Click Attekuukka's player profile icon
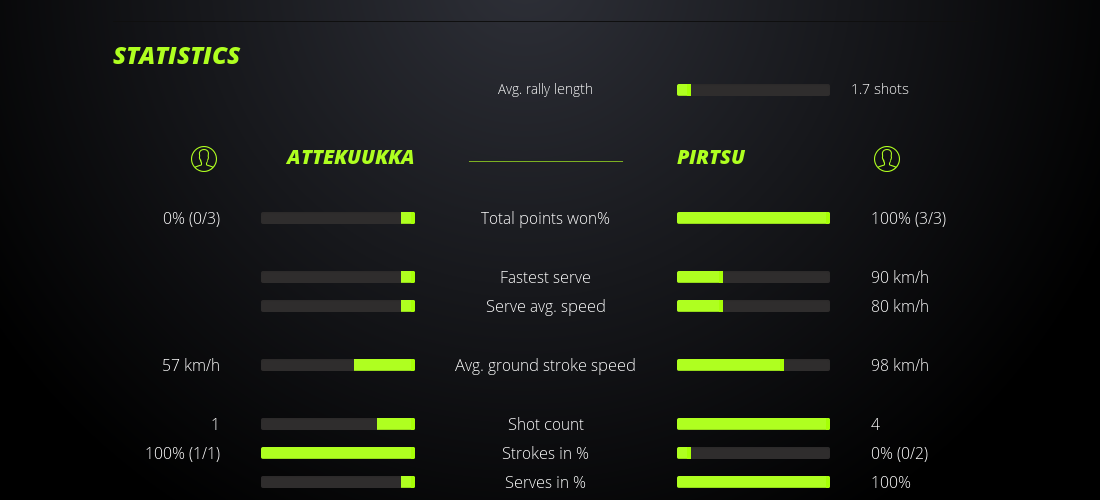Viewport: 1100px width, 500px height. pyautogui.click(x=203, y=158)
